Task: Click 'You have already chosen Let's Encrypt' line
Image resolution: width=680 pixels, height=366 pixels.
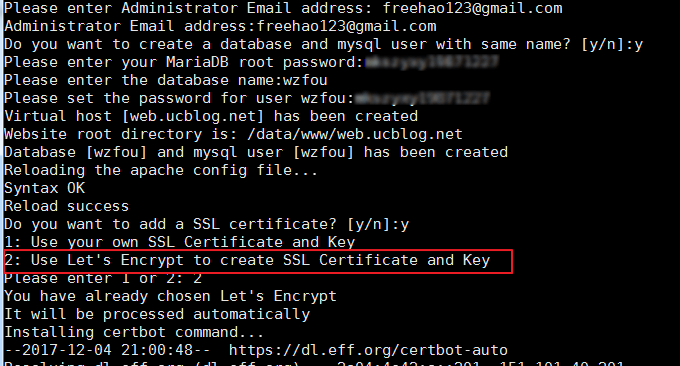Action: point(170,296)
